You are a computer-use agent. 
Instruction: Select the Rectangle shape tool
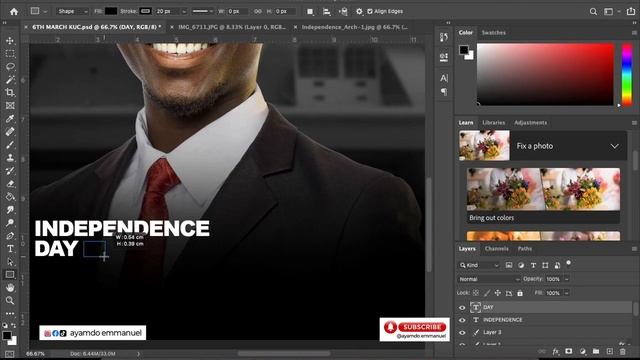(x=10, y=275)
